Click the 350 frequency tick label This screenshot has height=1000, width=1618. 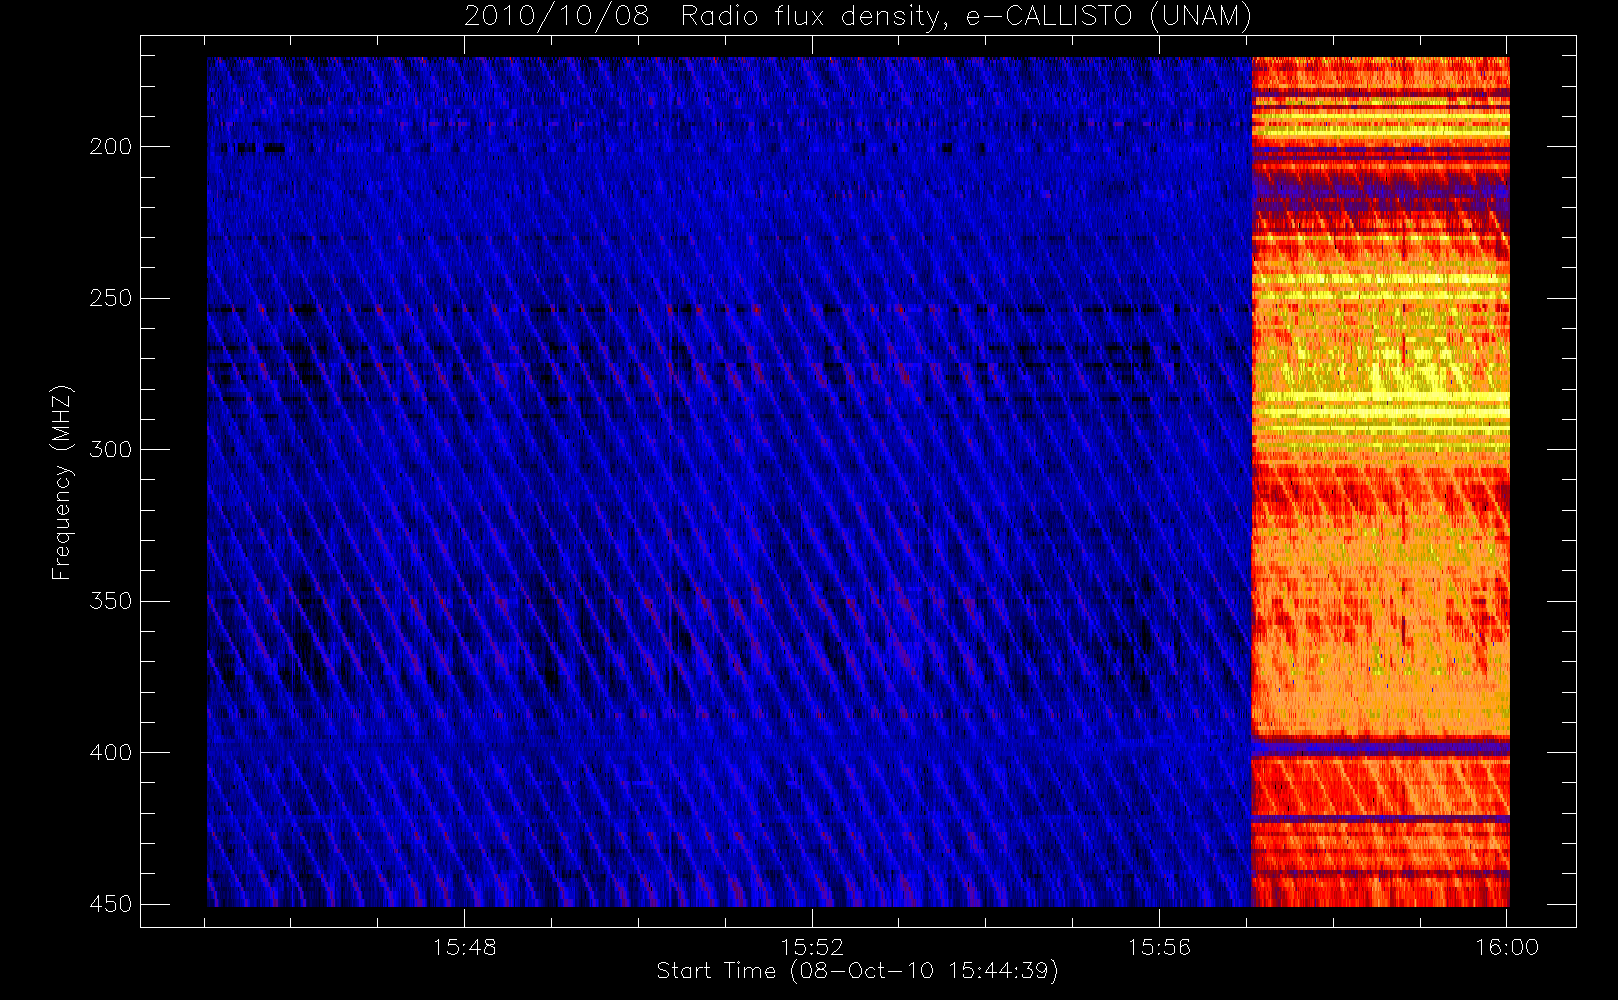(110, 601)
